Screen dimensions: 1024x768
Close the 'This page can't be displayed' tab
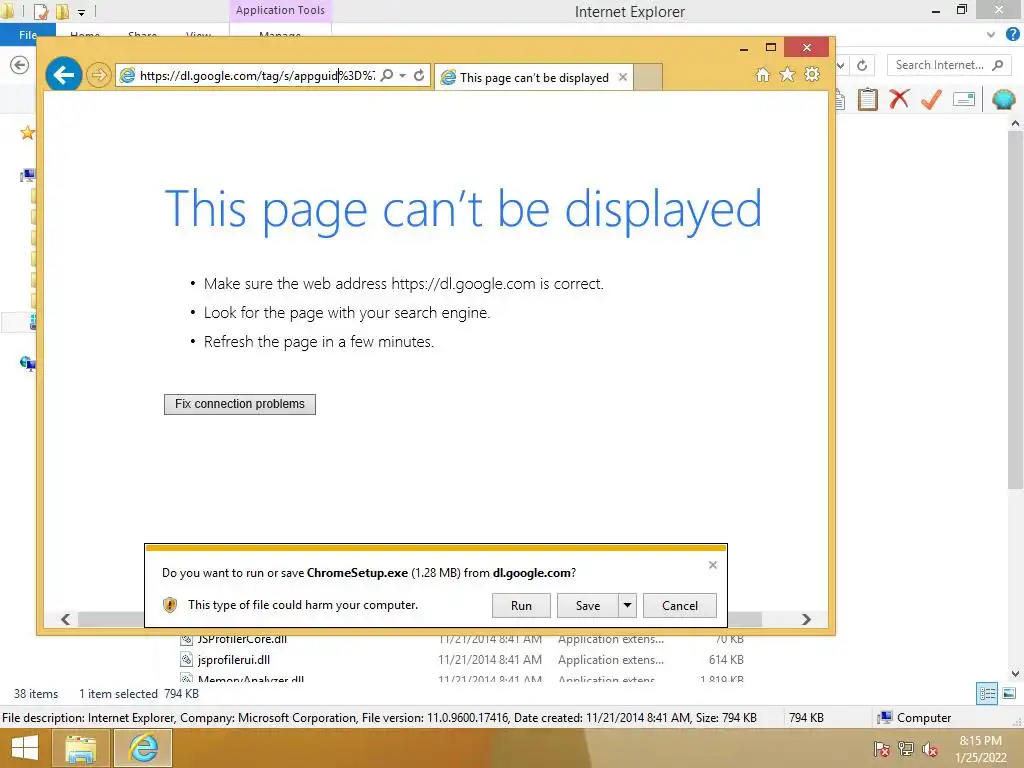tap(623, 77)
